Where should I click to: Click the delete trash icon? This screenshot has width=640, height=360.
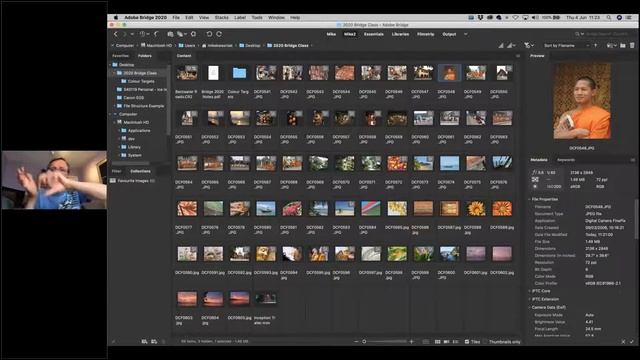[x=632, y=46]
